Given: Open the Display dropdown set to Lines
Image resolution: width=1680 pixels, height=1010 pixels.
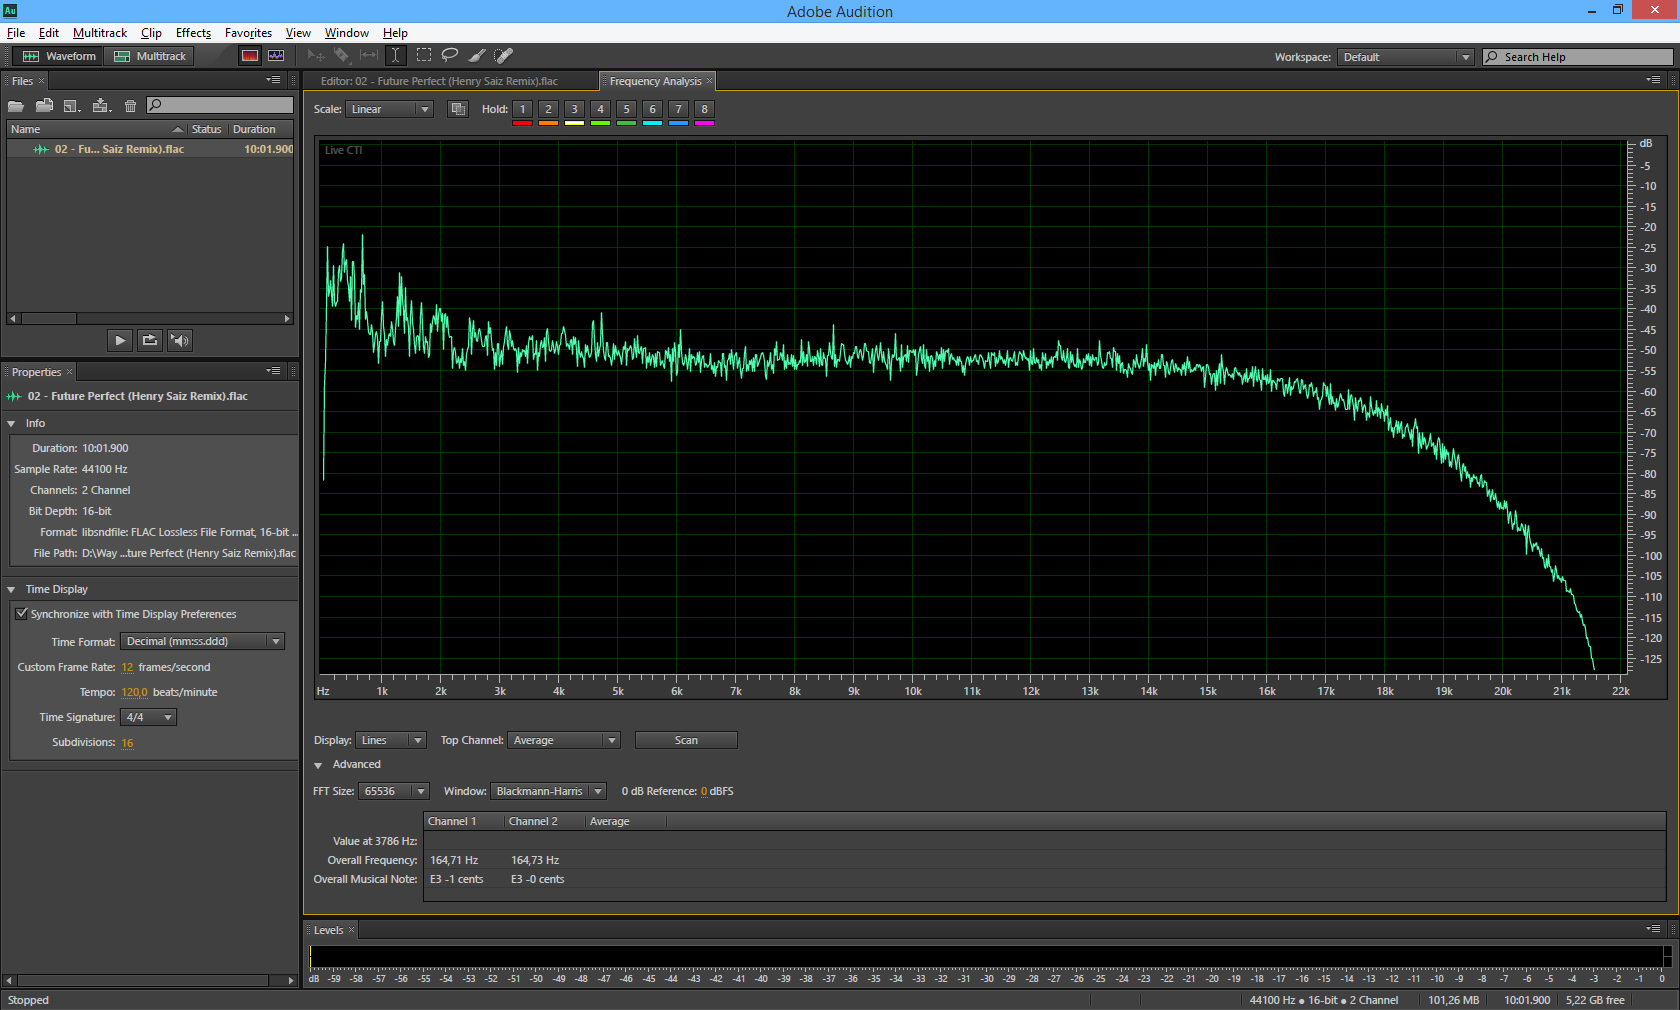Looking at the screenshot, I should coord(391,740).
